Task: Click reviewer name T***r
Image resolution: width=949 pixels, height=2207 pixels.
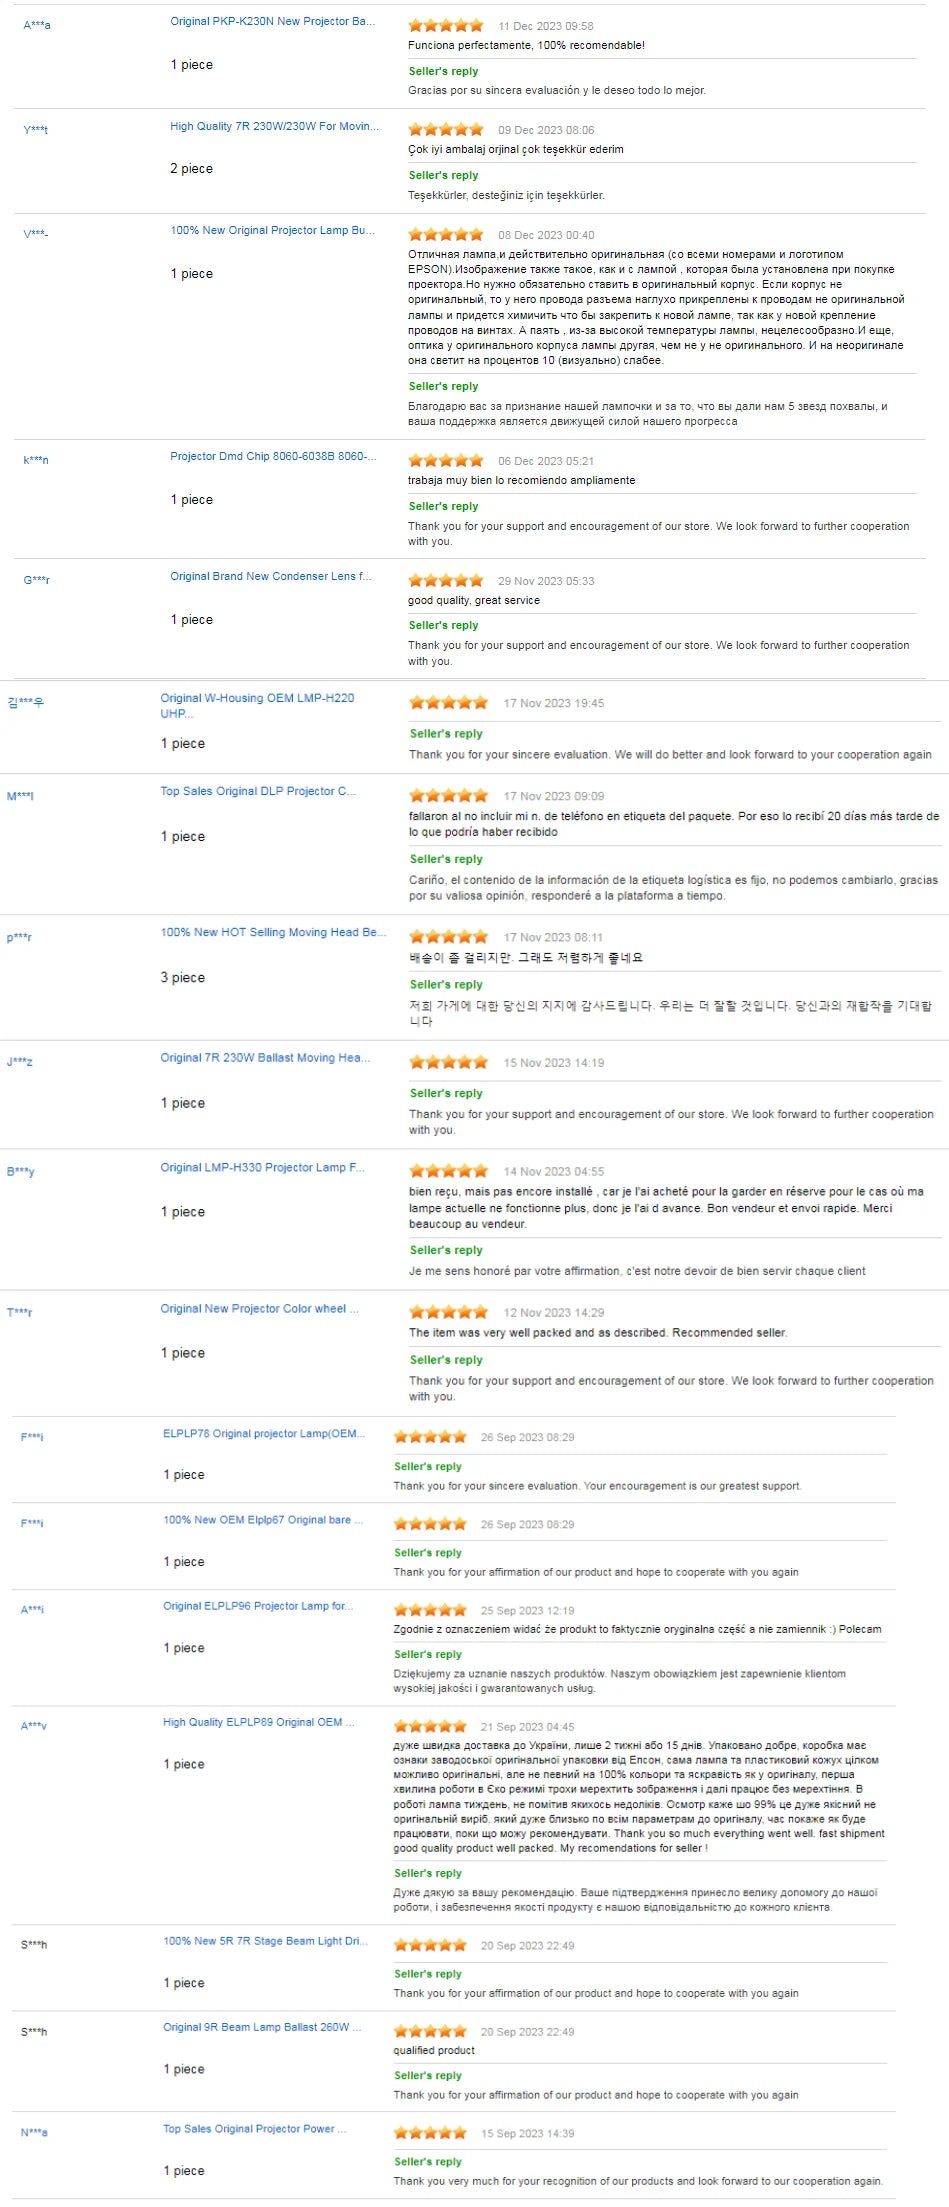Action: click(x=20, y=1312)
